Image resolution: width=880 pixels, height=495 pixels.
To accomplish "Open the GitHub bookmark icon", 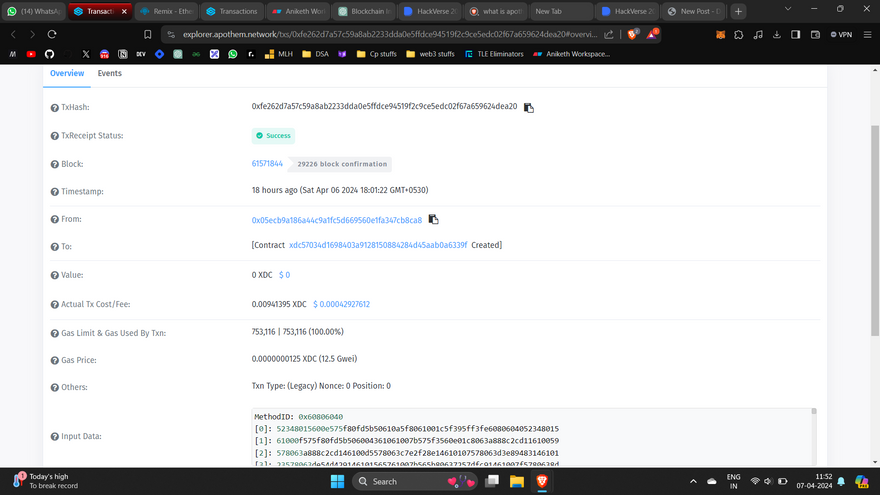I will (x=50, y=54).
